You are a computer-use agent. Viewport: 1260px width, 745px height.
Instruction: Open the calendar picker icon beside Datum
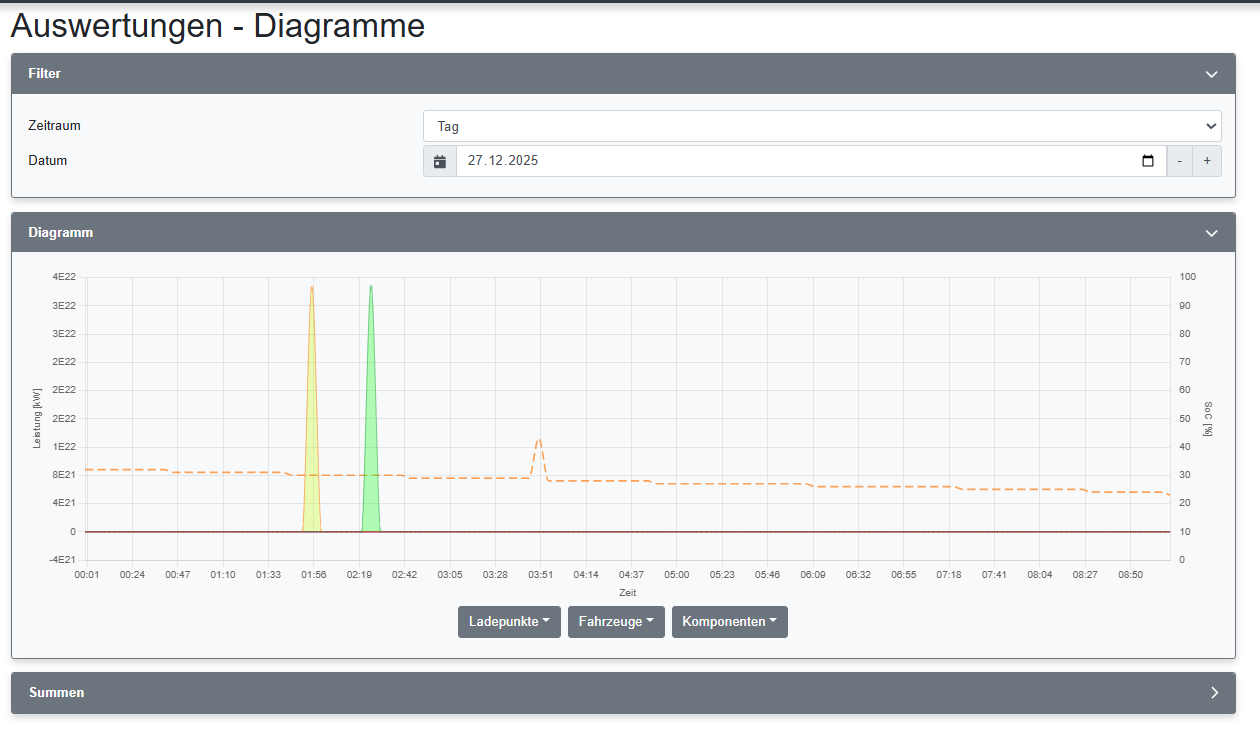[x=439, y=160]
